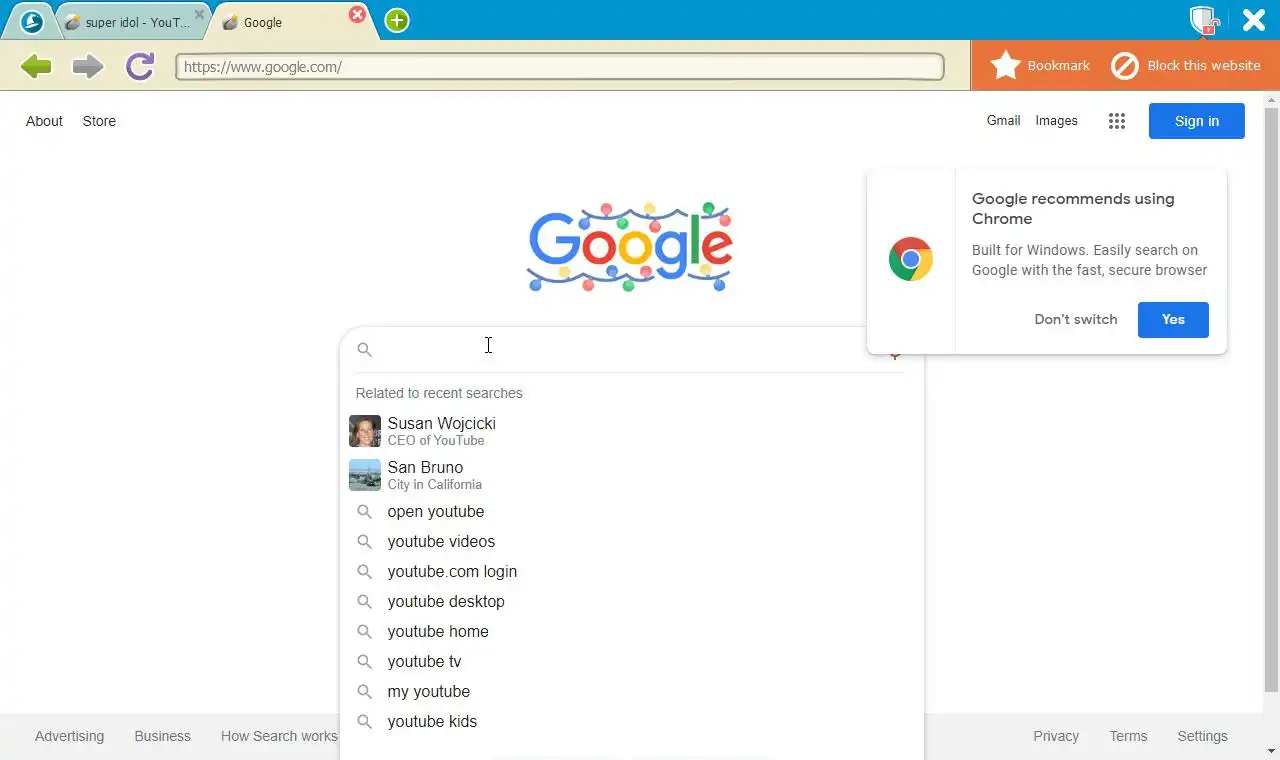Accept Chrome with Yes button

click(1173, 319)
